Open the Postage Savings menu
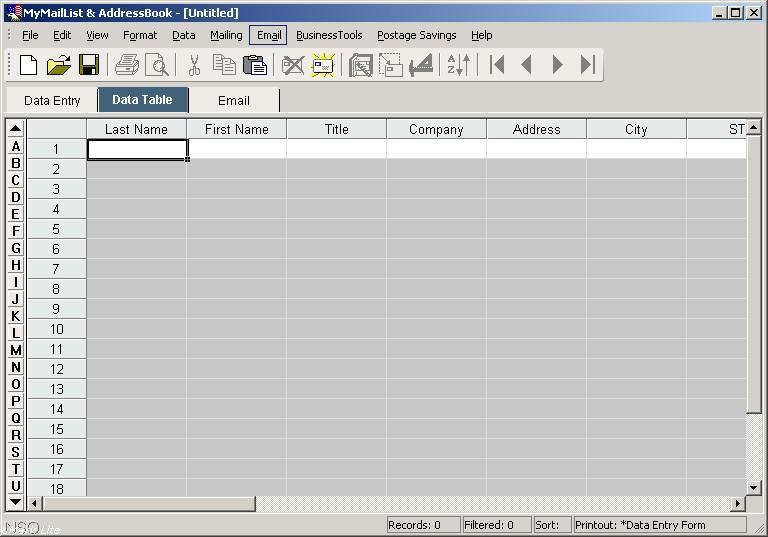The width and height of the screenshot is (768, 537). pyautogui.click(x=416, y=35)
